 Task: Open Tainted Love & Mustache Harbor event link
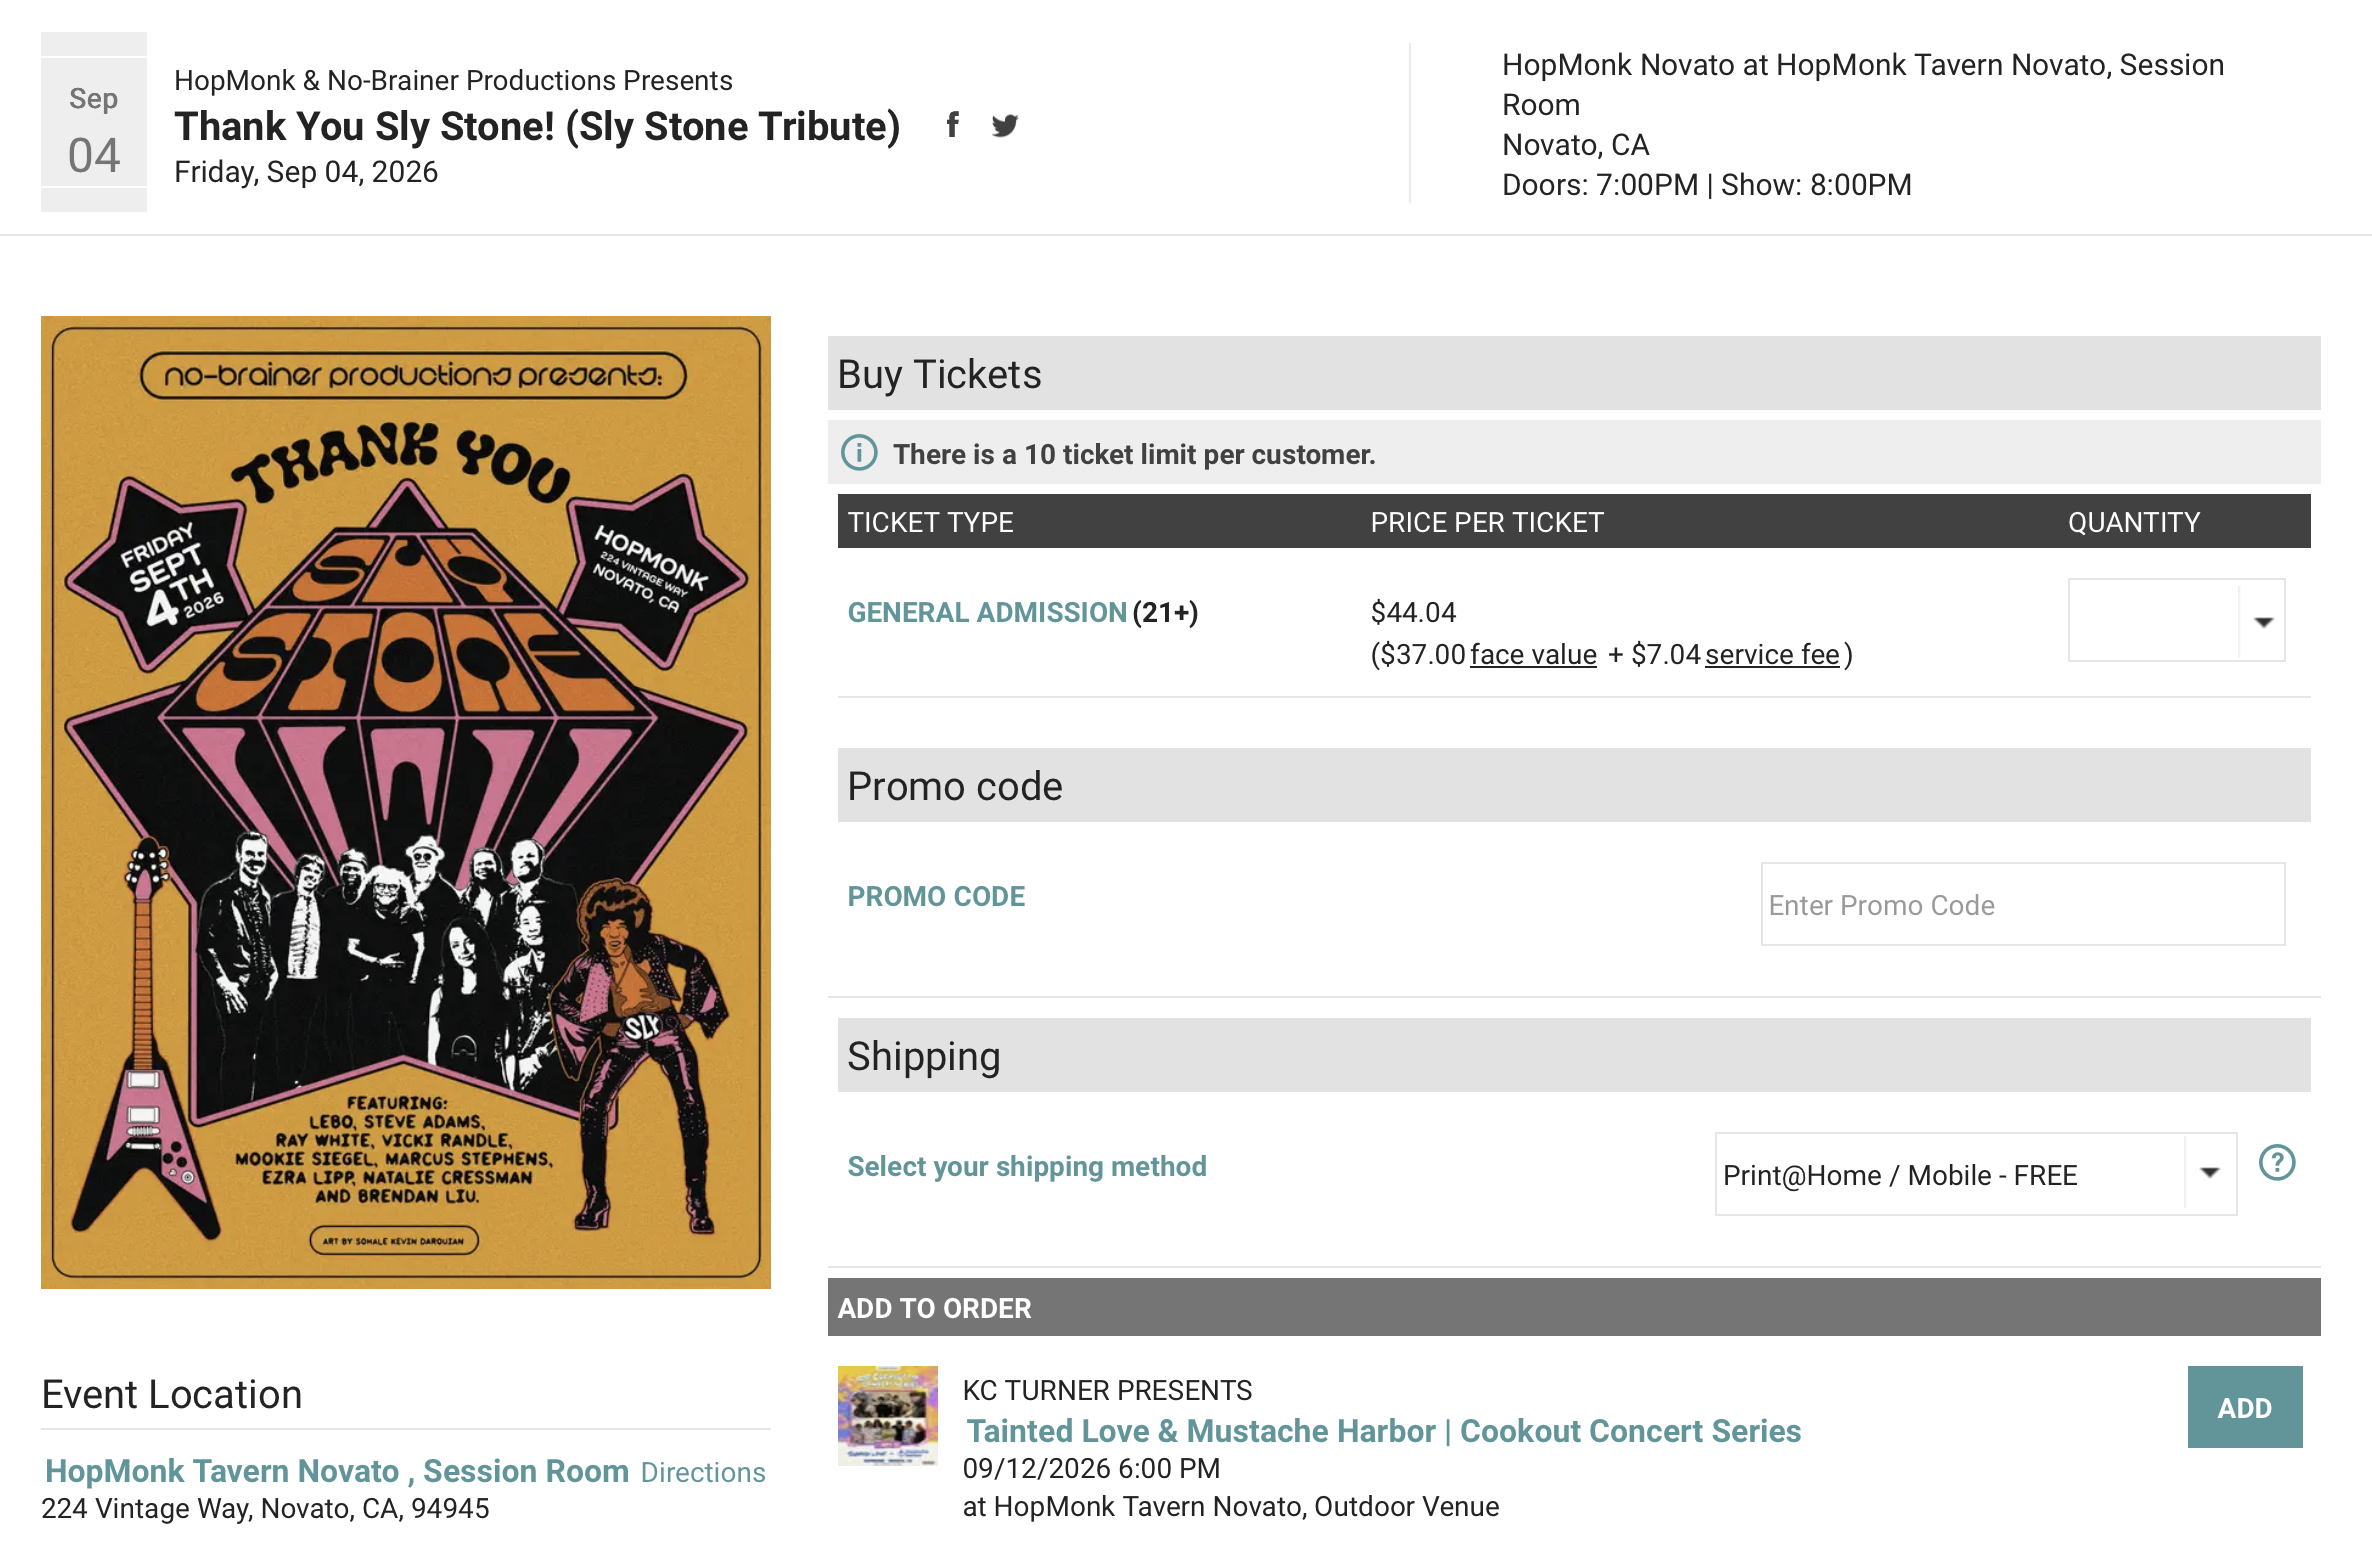(x=1384, y=1430)
